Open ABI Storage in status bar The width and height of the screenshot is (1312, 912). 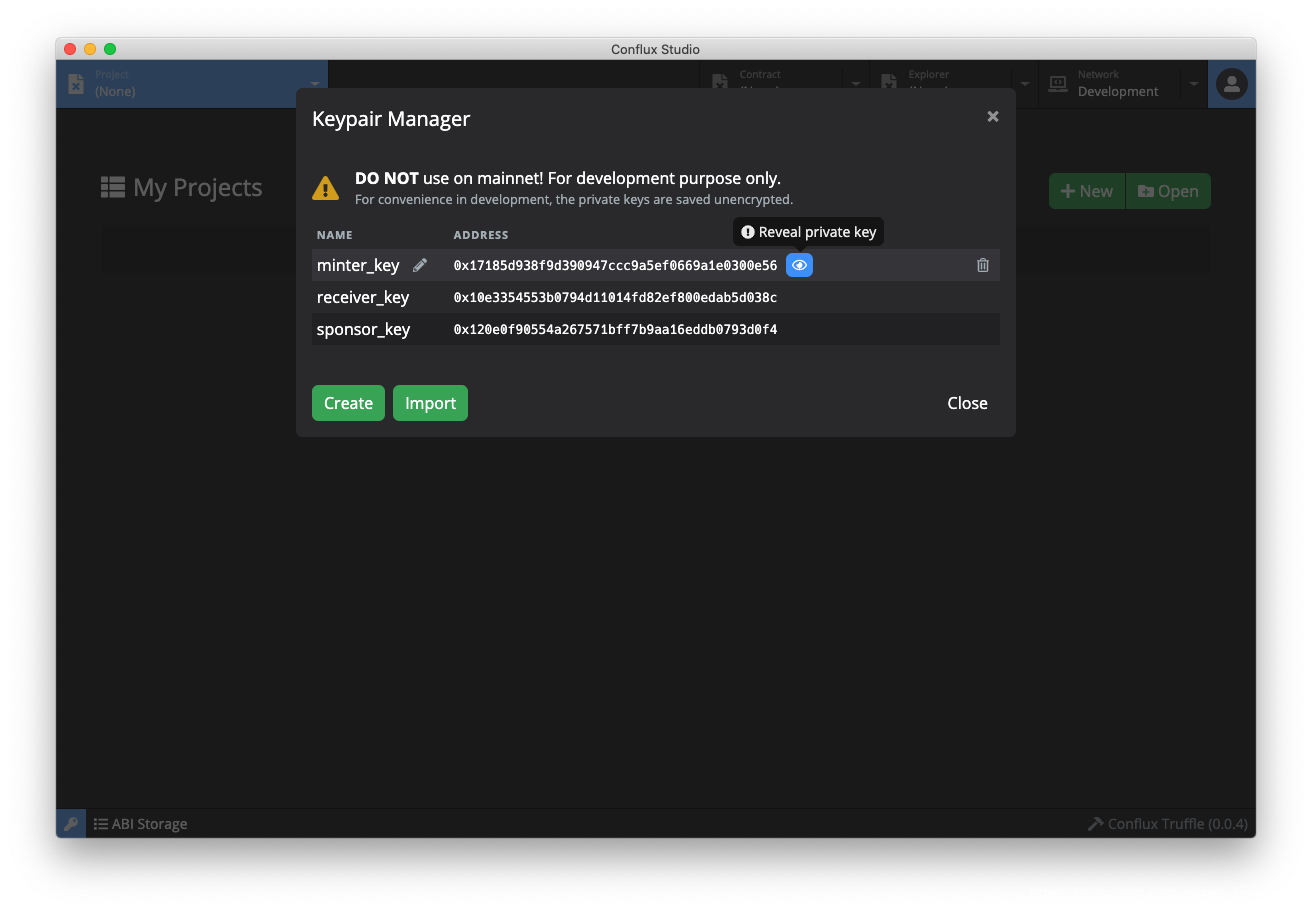coord(141,824)
